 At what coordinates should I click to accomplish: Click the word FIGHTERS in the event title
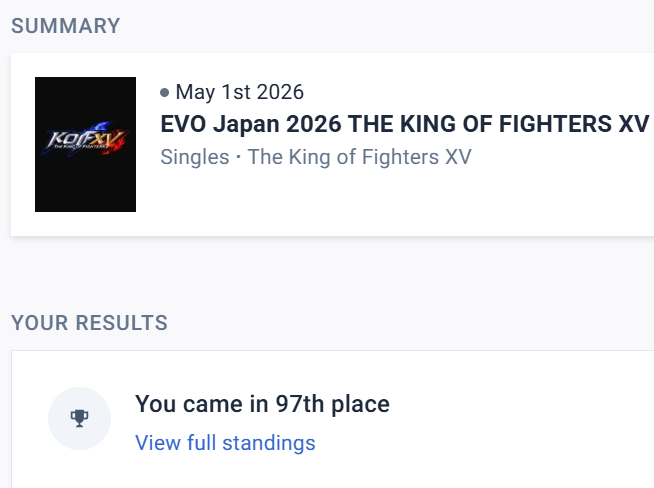pos(555,124)
